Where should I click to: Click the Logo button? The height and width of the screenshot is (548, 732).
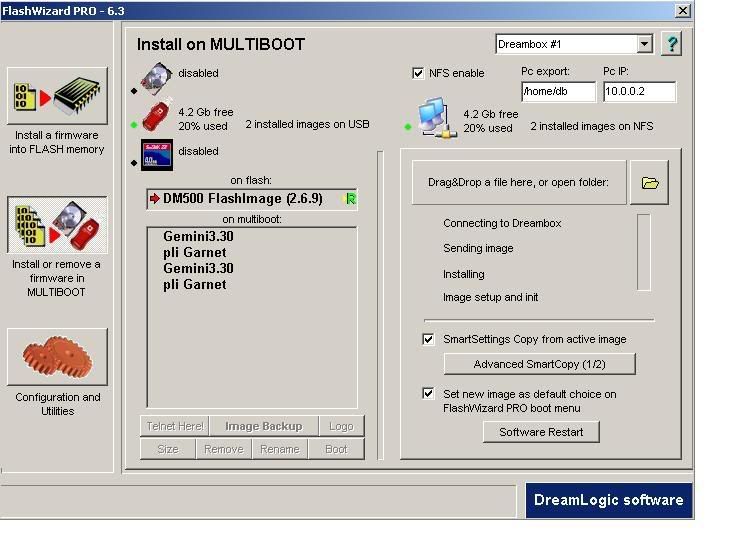coord(341,426)
